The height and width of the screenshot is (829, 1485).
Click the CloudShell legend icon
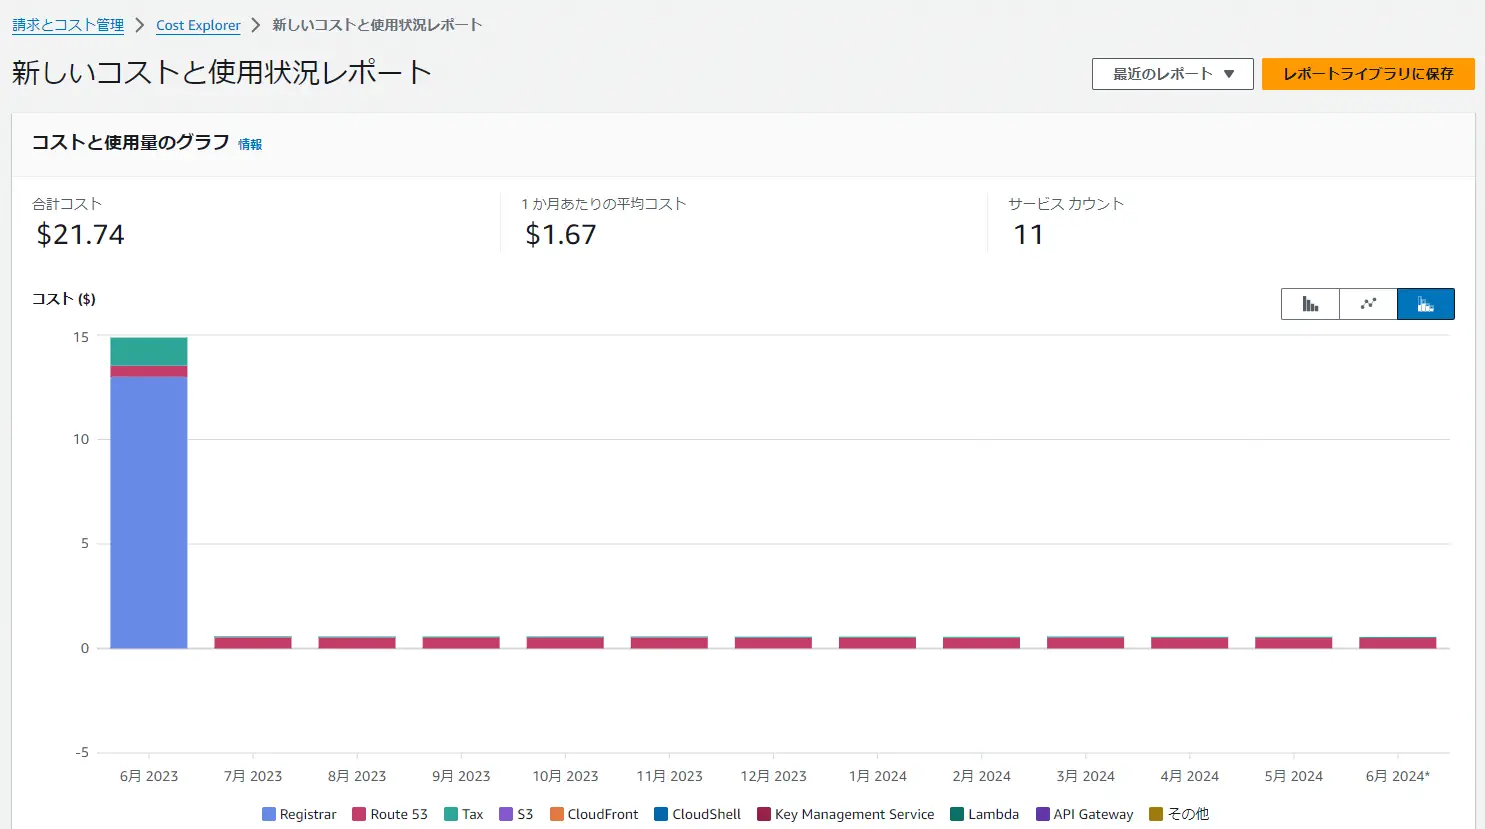[x=661, y=814]
